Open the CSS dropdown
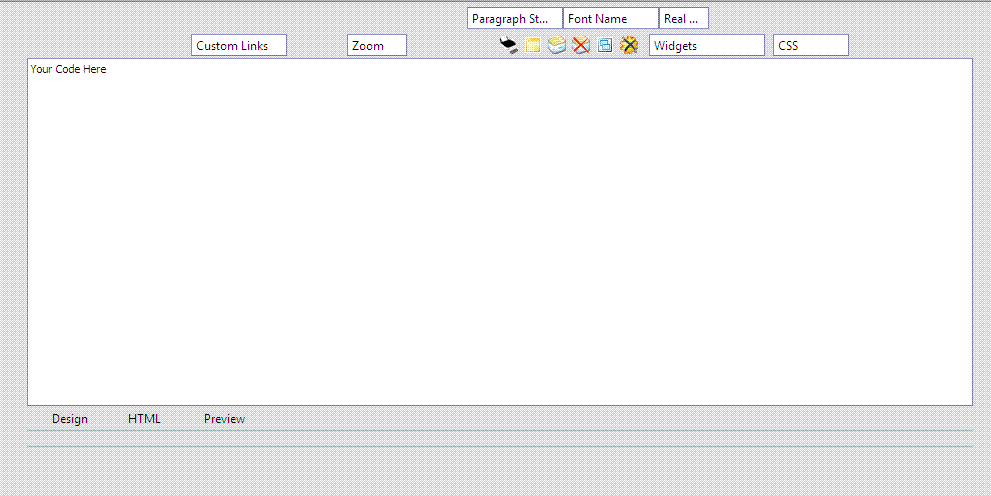The height and width of the screenshot is (496, 991). (x=811, y=45)
